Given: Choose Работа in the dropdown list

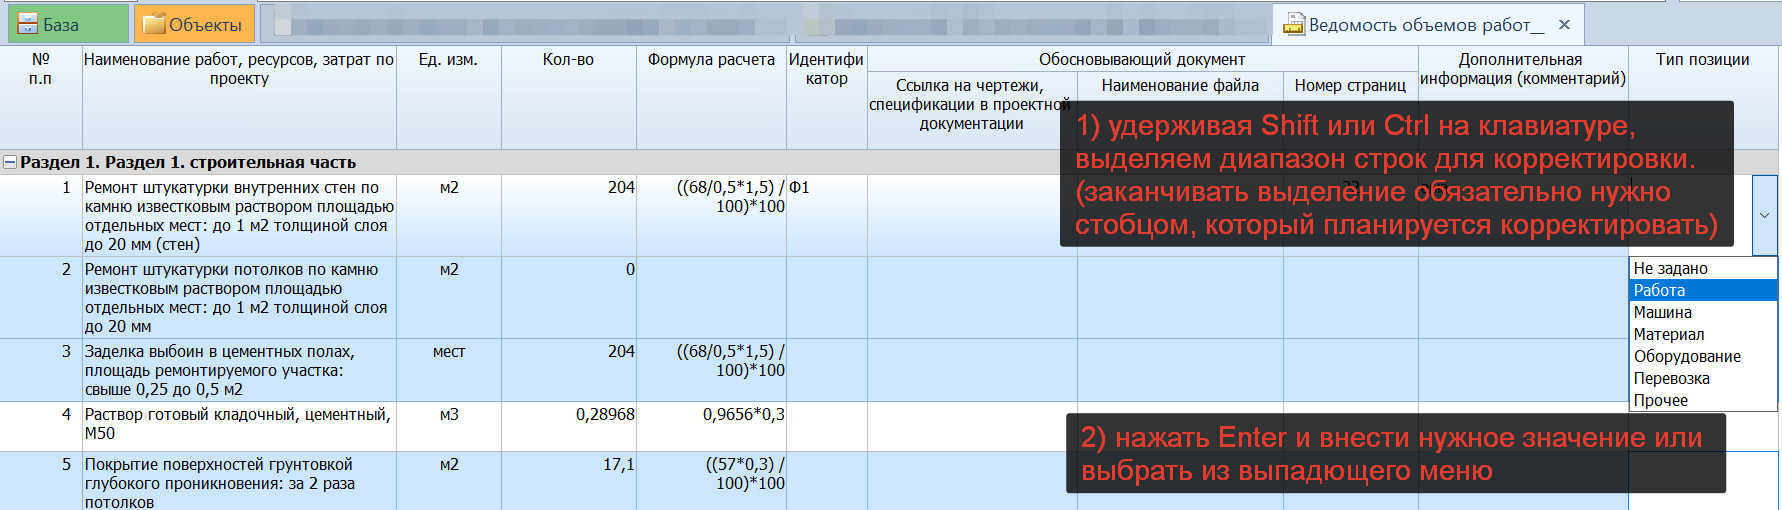Looking at the screenshot, I should [x=1703, y=290].
